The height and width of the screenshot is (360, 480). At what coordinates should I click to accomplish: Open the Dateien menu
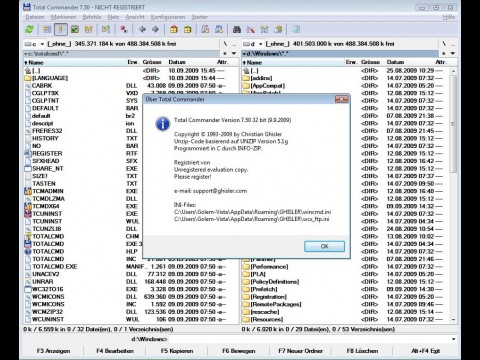(35, 17)
